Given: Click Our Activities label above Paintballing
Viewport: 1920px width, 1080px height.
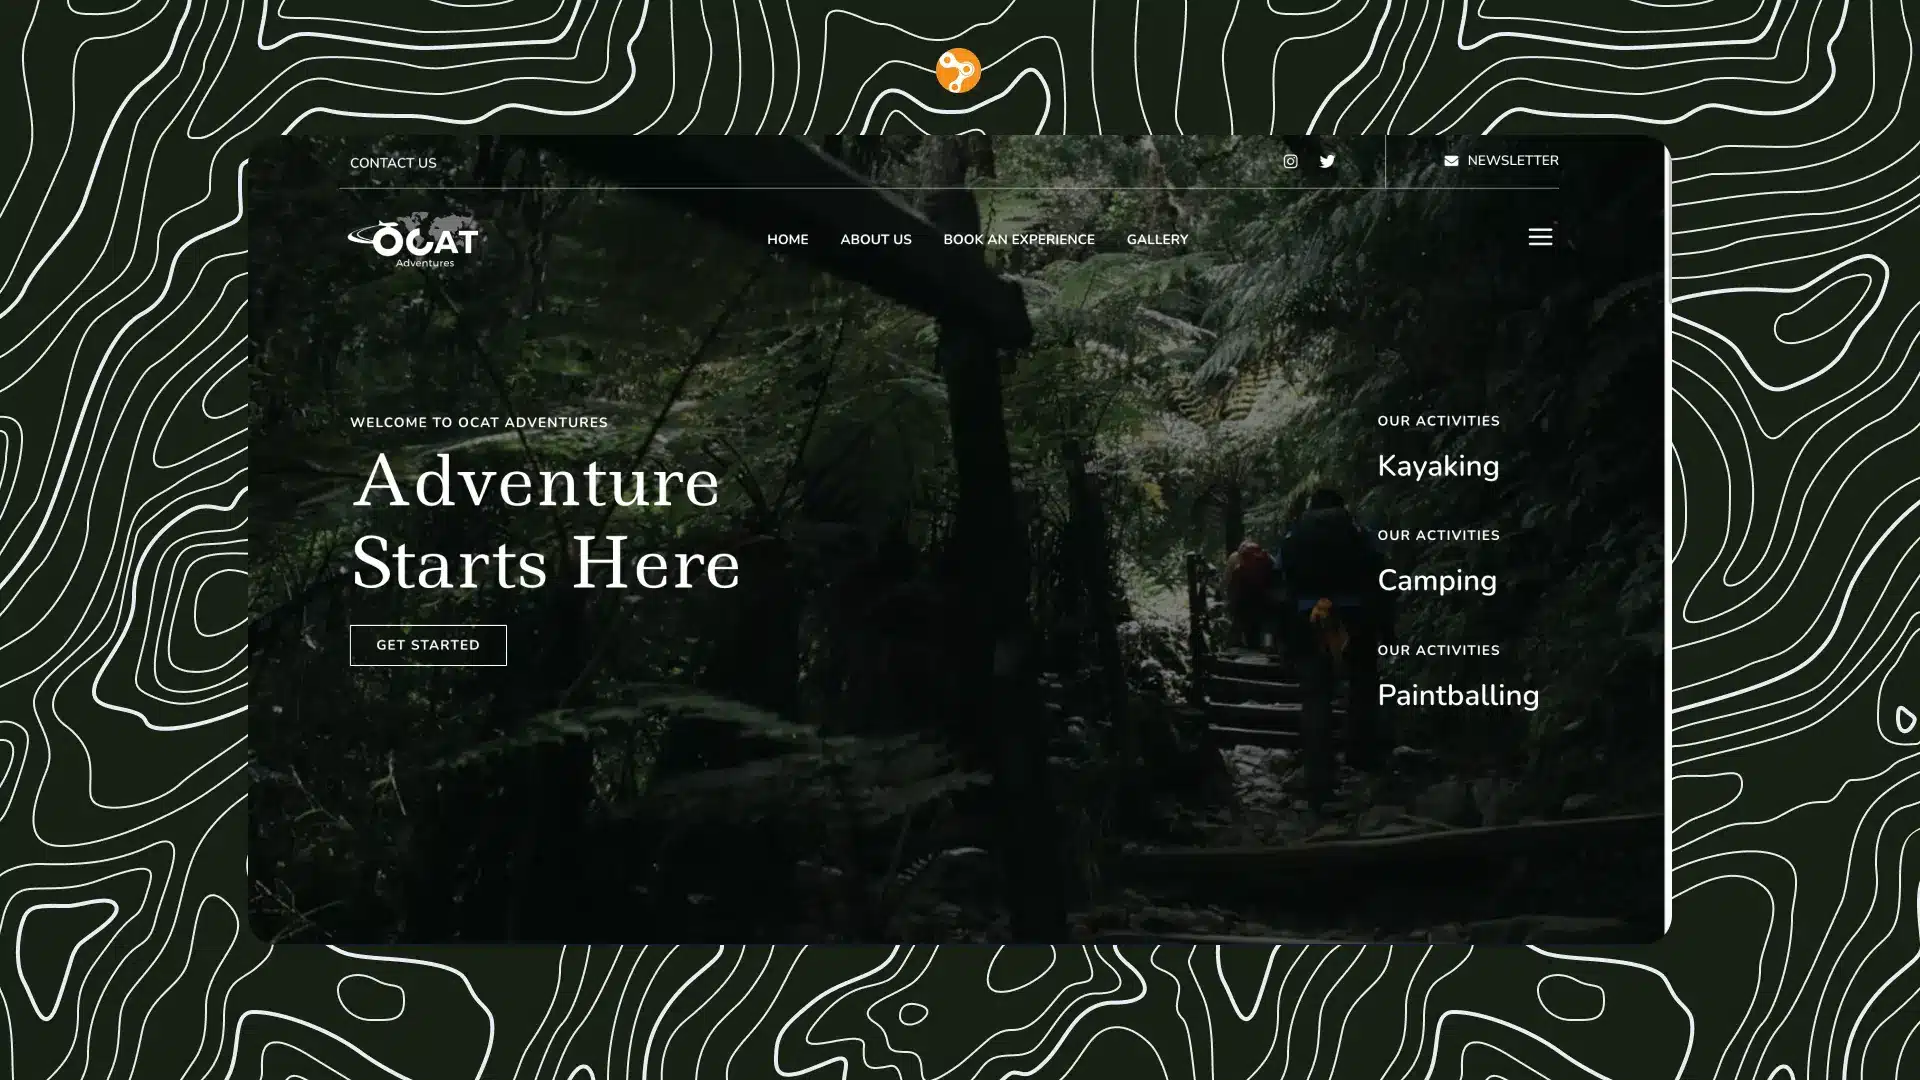Looking at the screenshot, I should [x=1438, y=651].
